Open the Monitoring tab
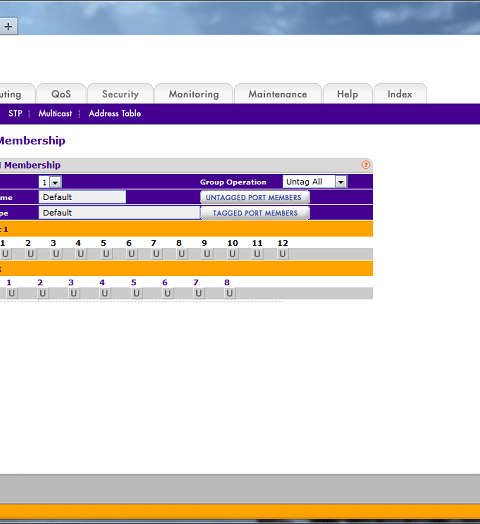 (194, 94)
